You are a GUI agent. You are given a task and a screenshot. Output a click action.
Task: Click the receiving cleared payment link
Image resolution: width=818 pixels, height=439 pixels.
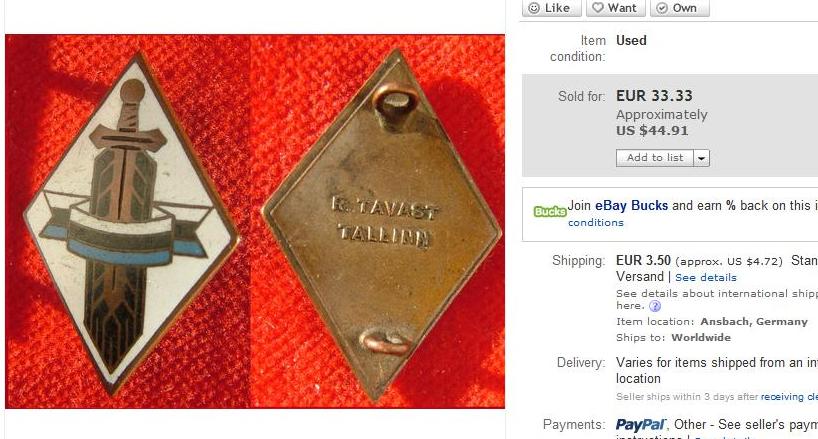pyautogui.click(x=789, y=397)
